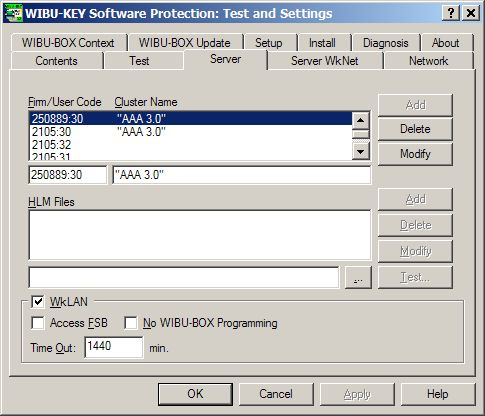This screenshot has height=416, width=485.
Task: Select the Network tab
Action: (x=428, y=61)
